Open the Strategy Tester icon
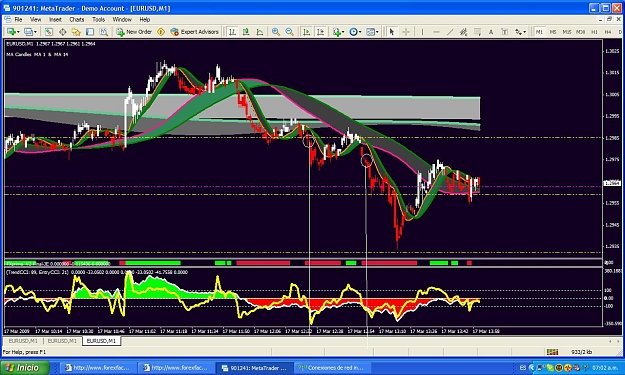 [104, 32]
